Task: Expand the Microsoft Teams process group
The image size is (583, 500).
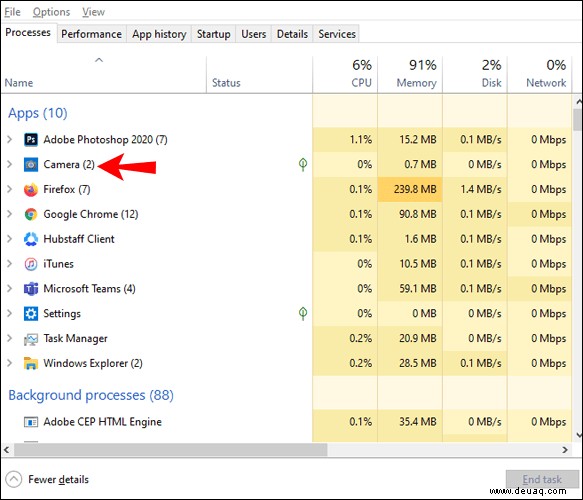Action: click(x=10, y=288)
